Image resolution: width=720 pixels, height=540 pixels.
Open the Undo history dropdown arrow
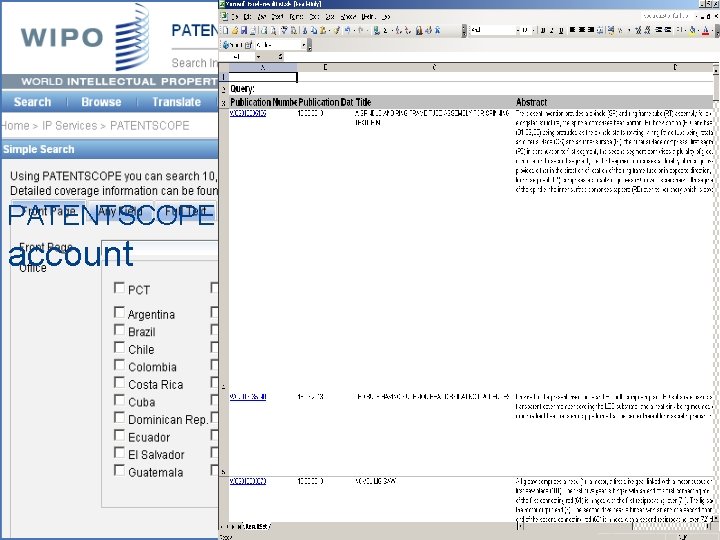(354, 30)
